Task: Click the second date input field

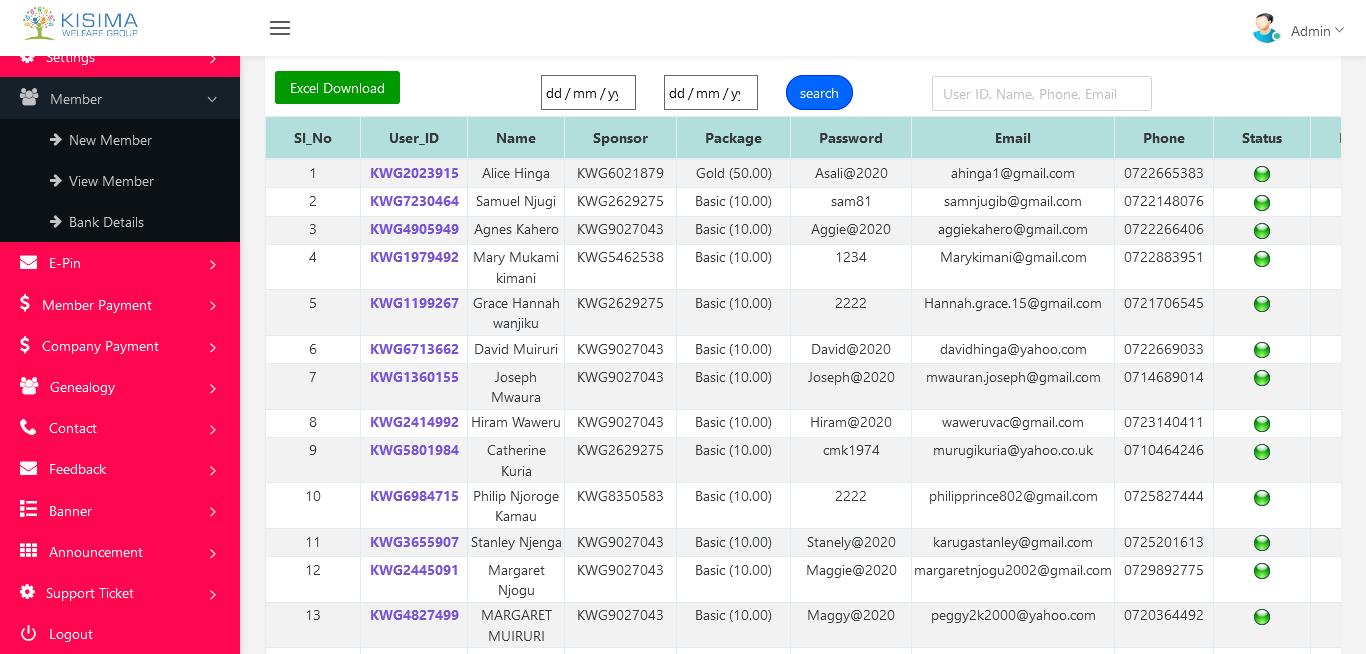Action: (x=711, y=93)
